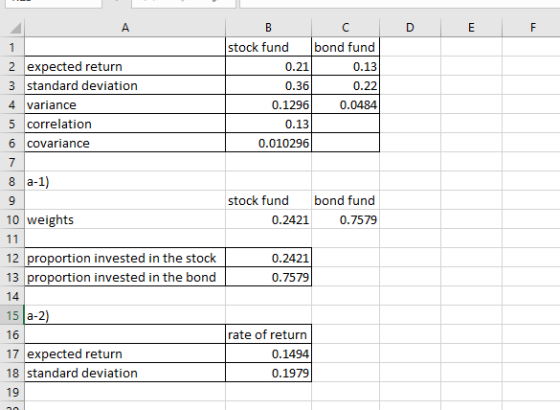
Task: Select column E header
Action: coord(471,28)
